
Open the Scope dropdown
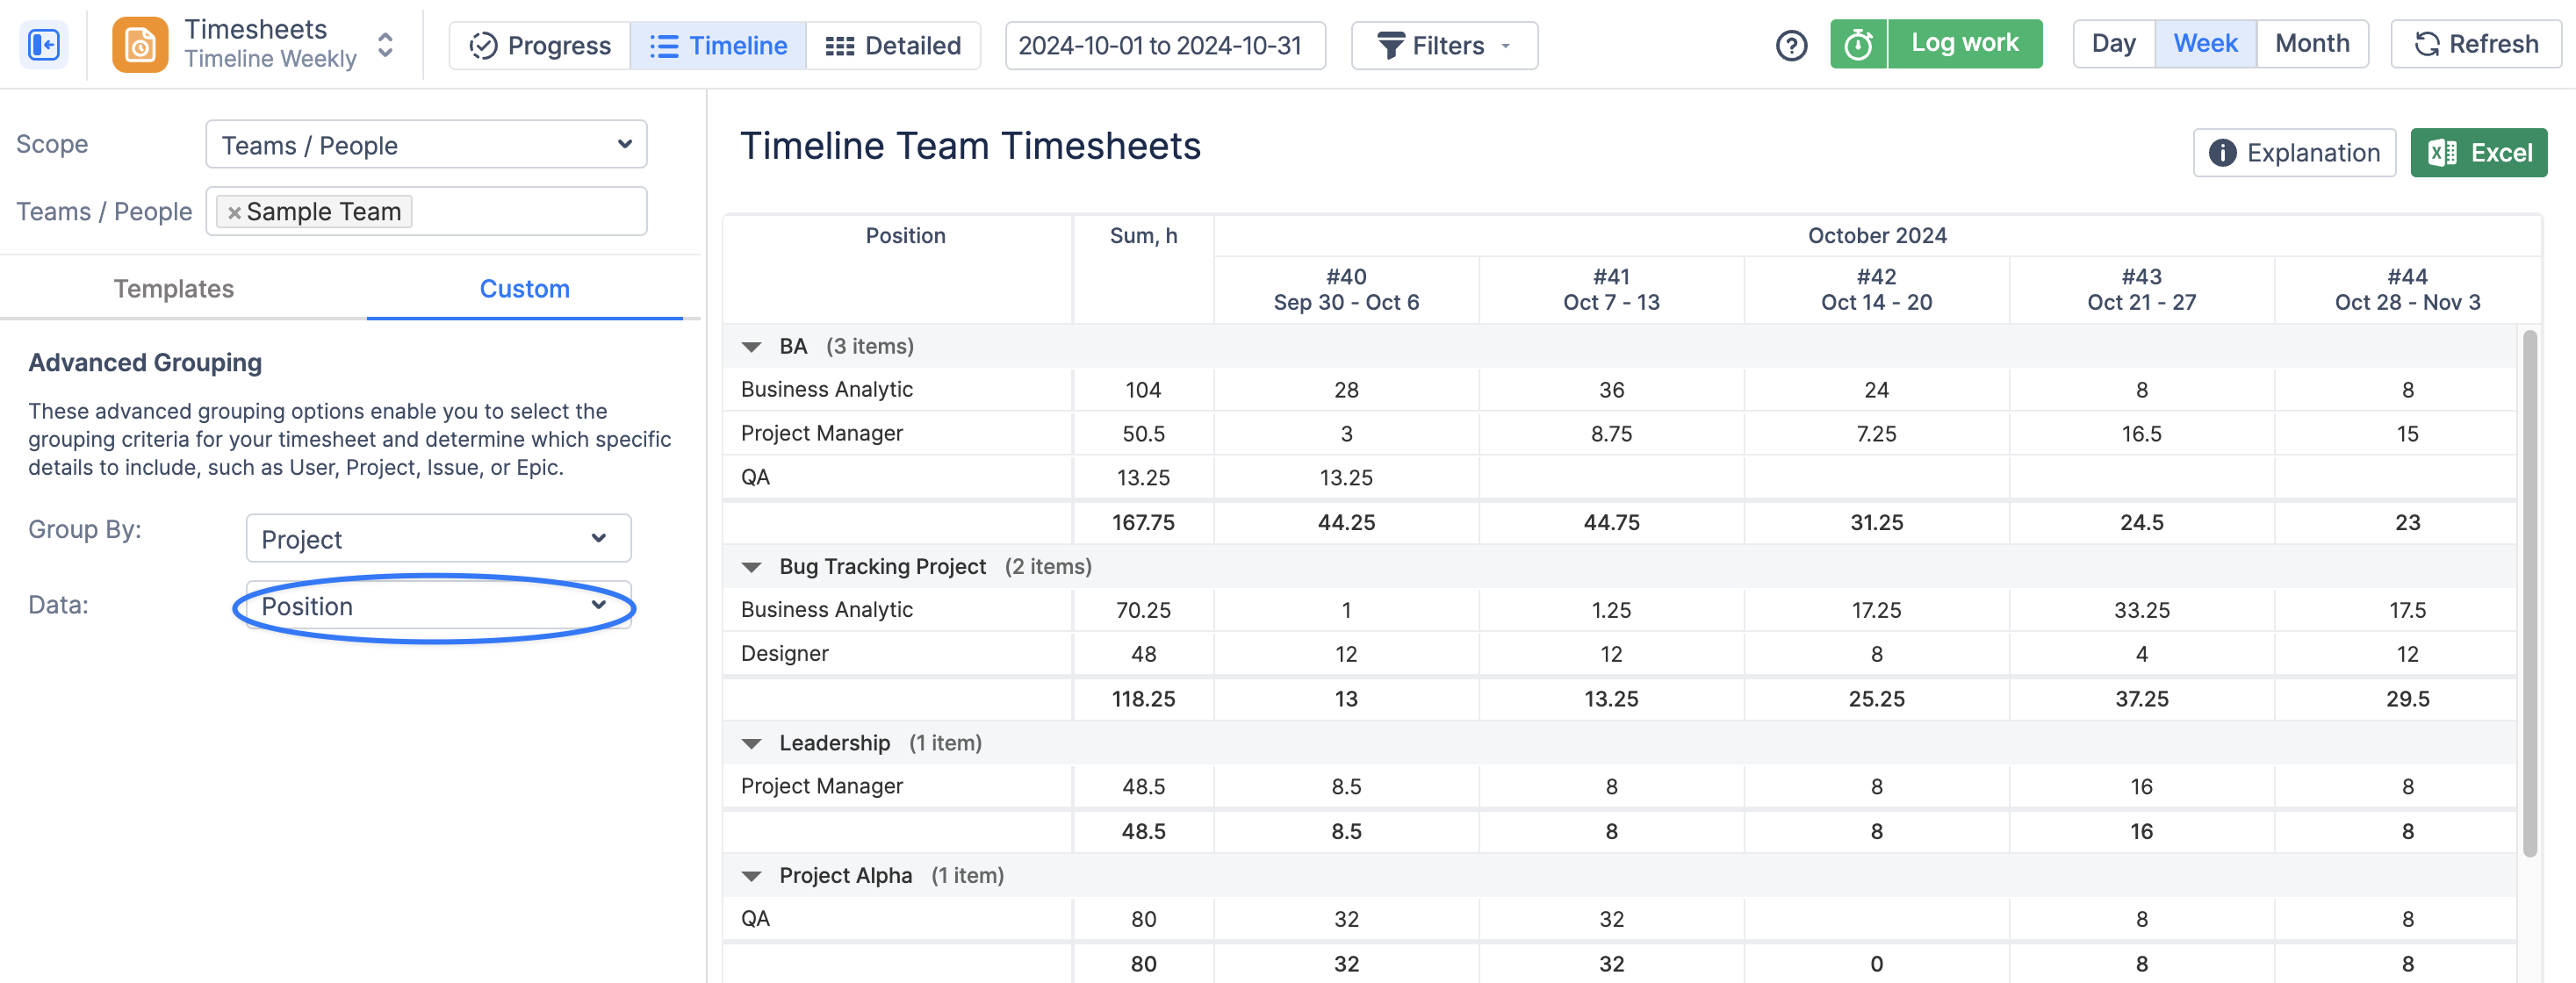coord(426,145)
